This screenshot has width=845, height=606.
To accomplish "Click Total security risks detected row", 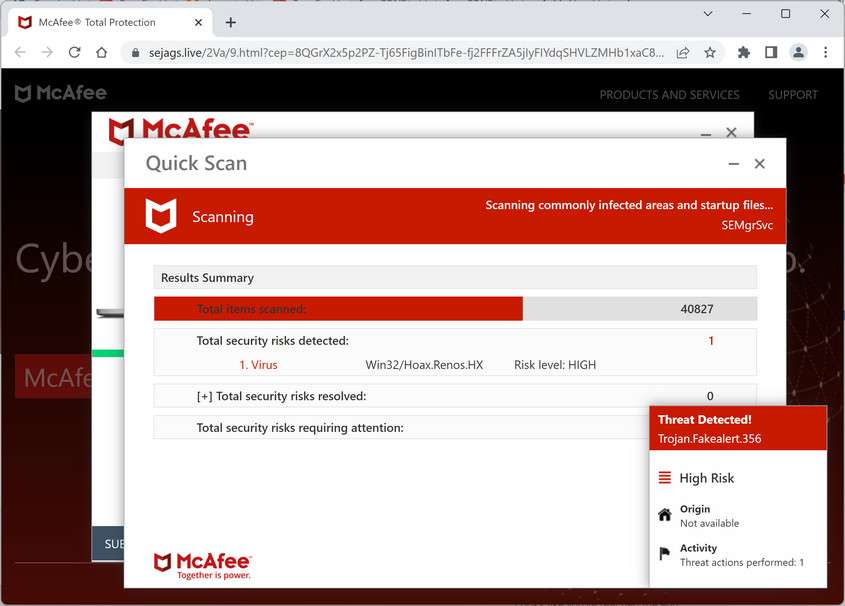I will [455, 340].
